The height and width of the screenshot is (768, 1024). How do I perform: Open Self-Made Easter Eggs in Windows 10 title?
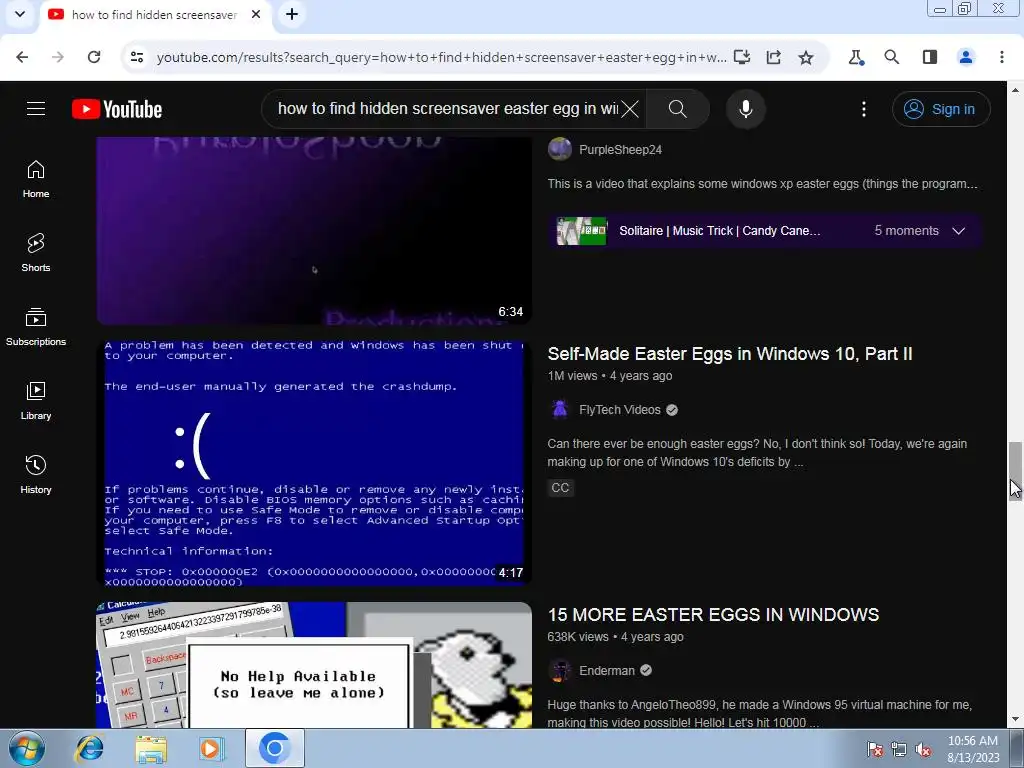[x=729, y=354]
